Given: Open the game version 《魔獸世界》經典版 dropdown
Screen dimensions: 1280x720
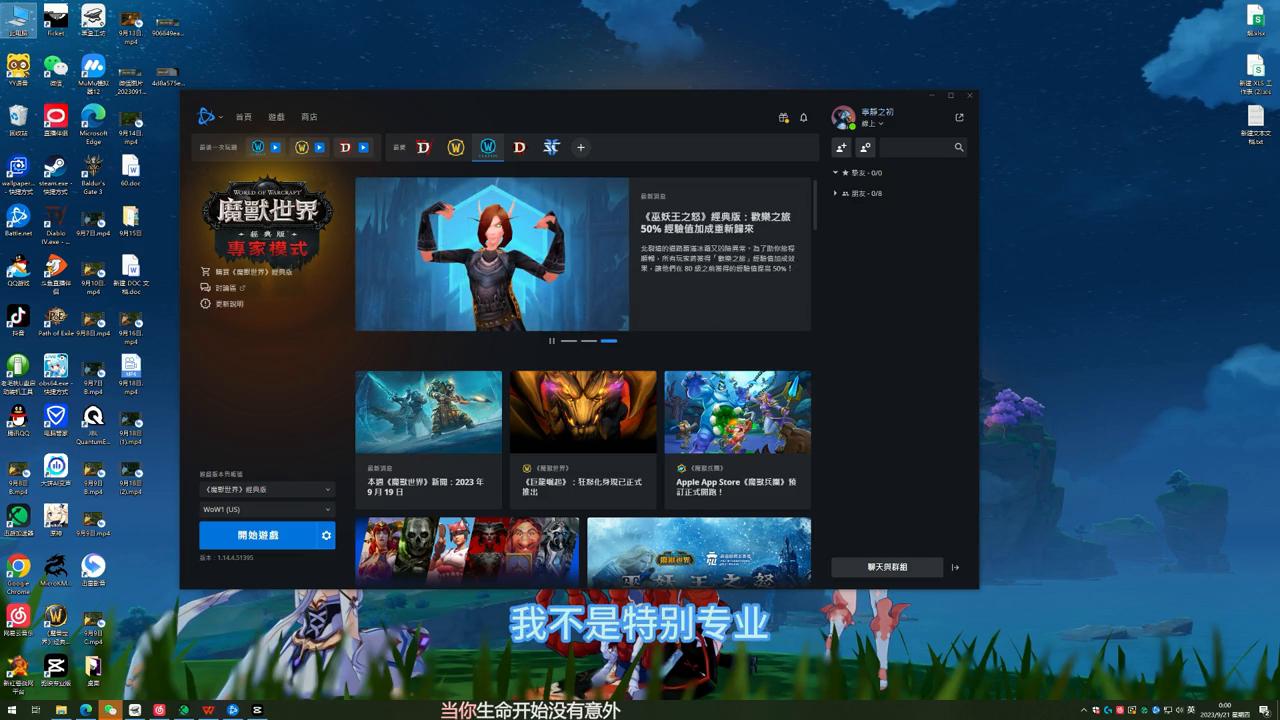Looking at the screenshot, I should (x=267, y=490).
